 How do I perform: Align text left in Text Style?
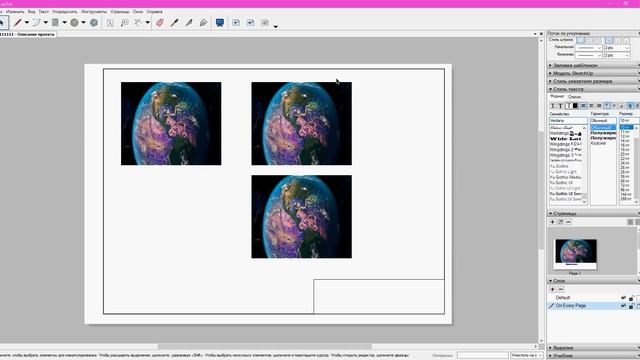(583, 106)
